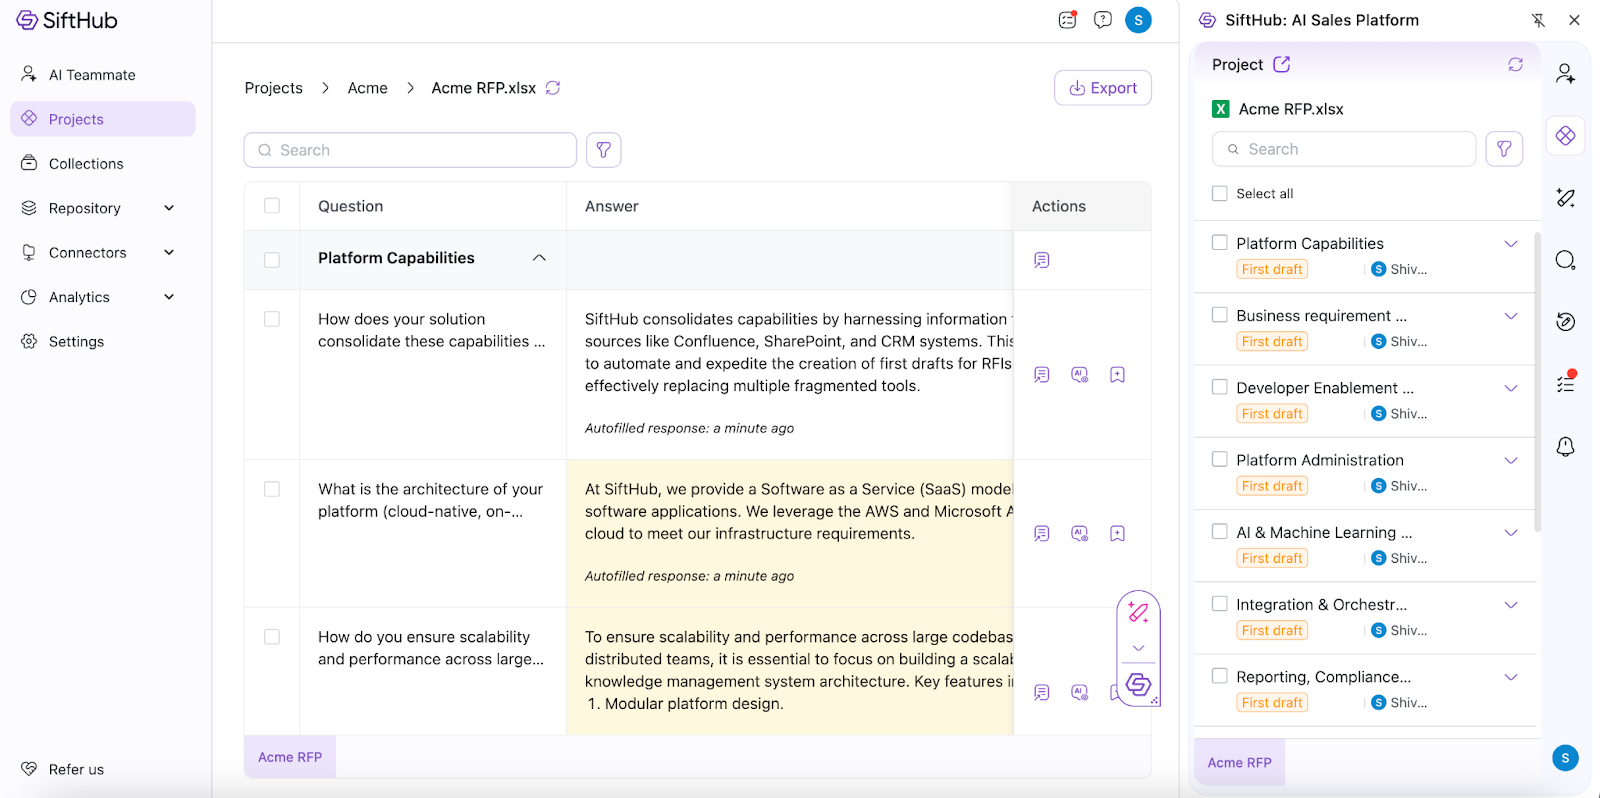The height and width of the screenshot is (798, 1600).
Task: Click the magic wand icon in right rail
Action: pyautogui.click(x=1565, y=198)
